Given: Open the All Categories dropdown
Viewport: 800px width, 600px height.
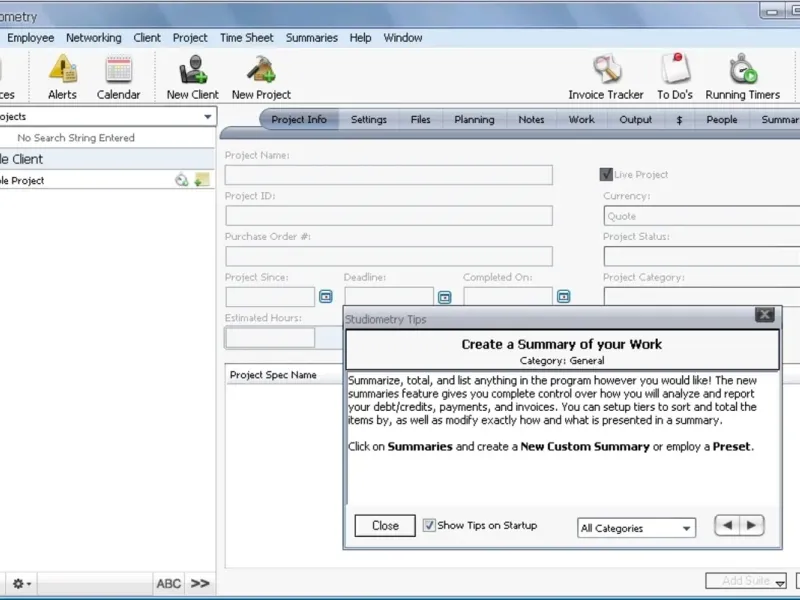Looking at the screenshot, I should tap(636, 528).
